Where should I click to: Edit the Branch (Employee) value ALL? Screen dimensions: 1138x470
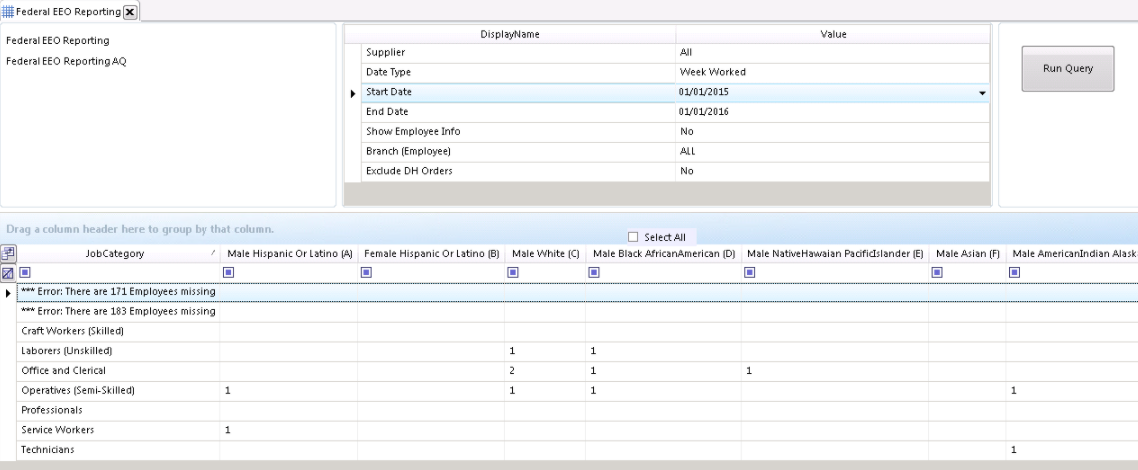[832, 152]
